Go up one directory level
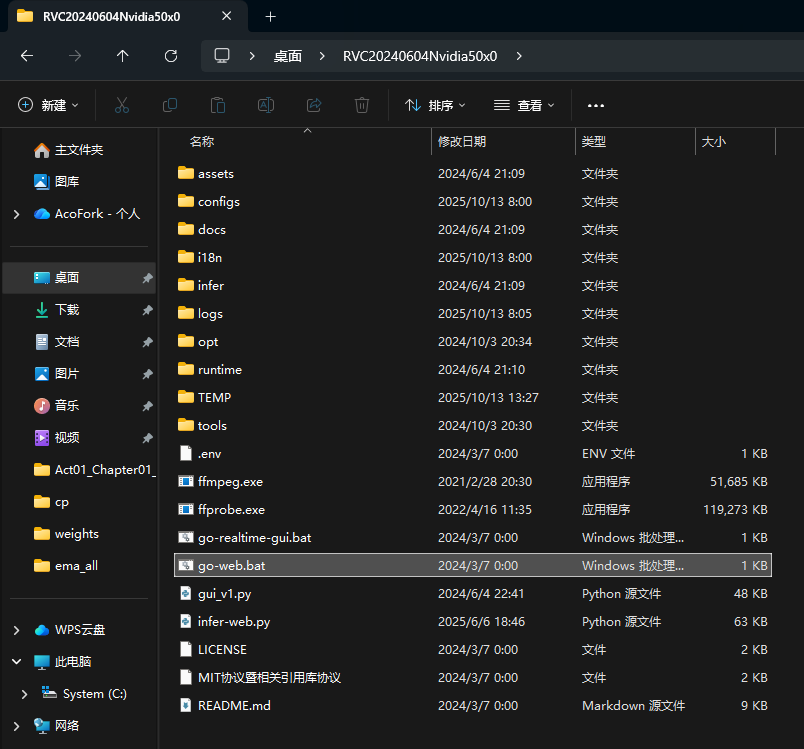The image size is (804, 749). pyautogui.click(x=123, y=56)
